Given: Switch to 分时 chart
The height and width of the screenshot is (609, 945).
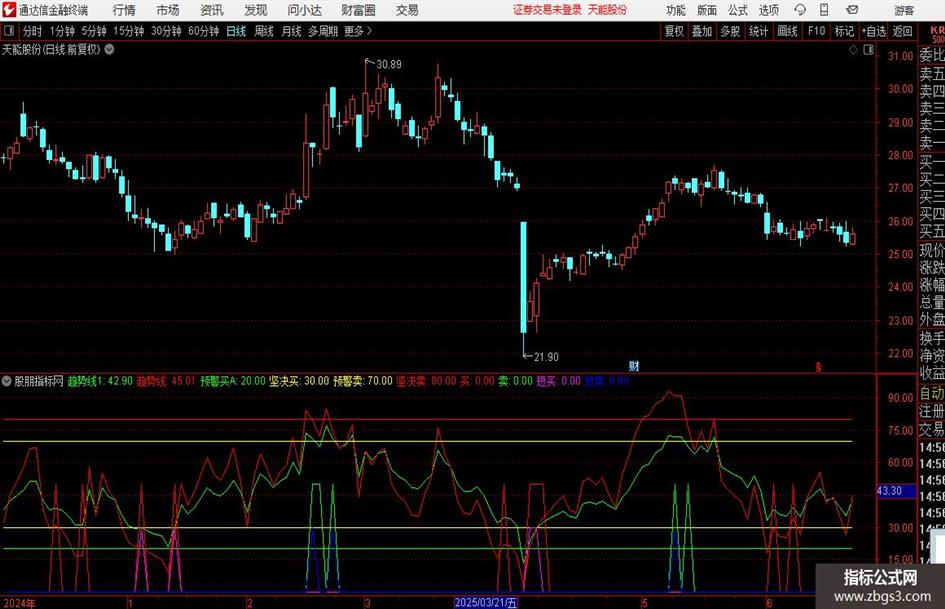Looking at the screenshot, I should [33, 31].
